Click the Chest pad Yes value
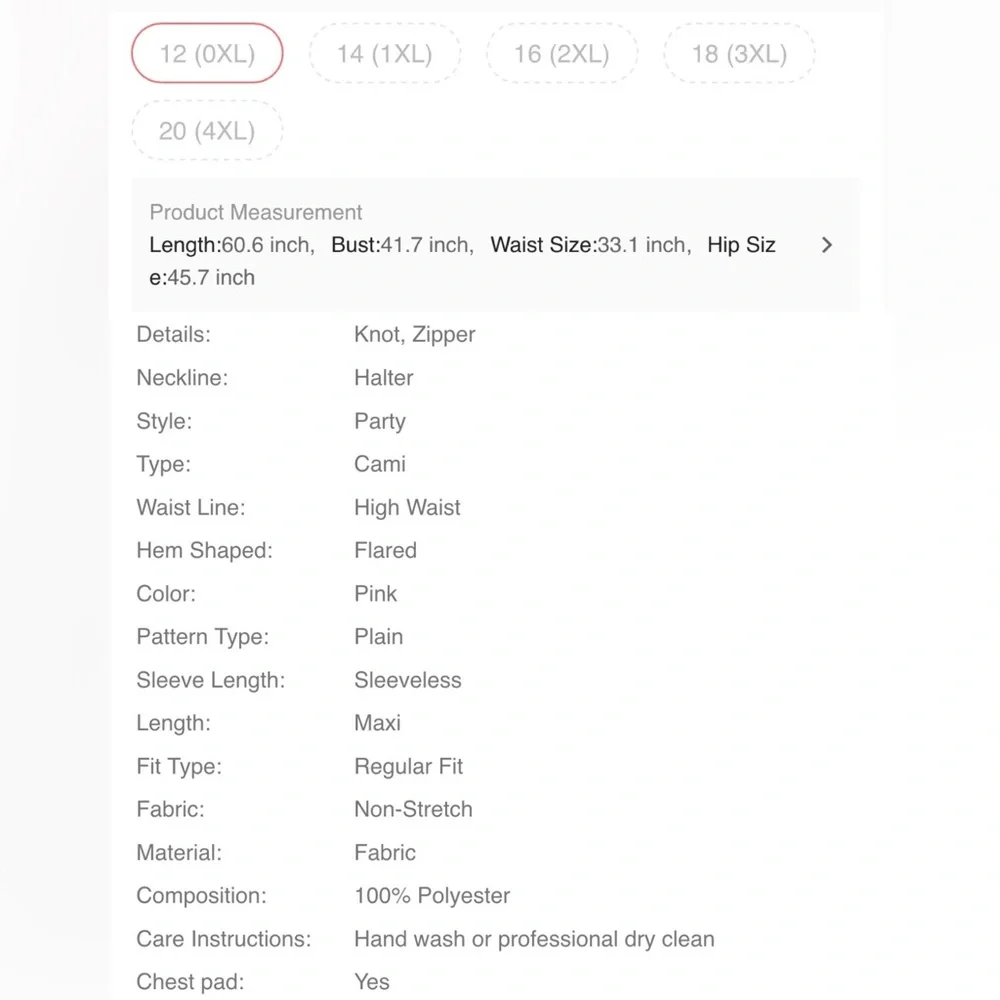 tap(371, 982)
